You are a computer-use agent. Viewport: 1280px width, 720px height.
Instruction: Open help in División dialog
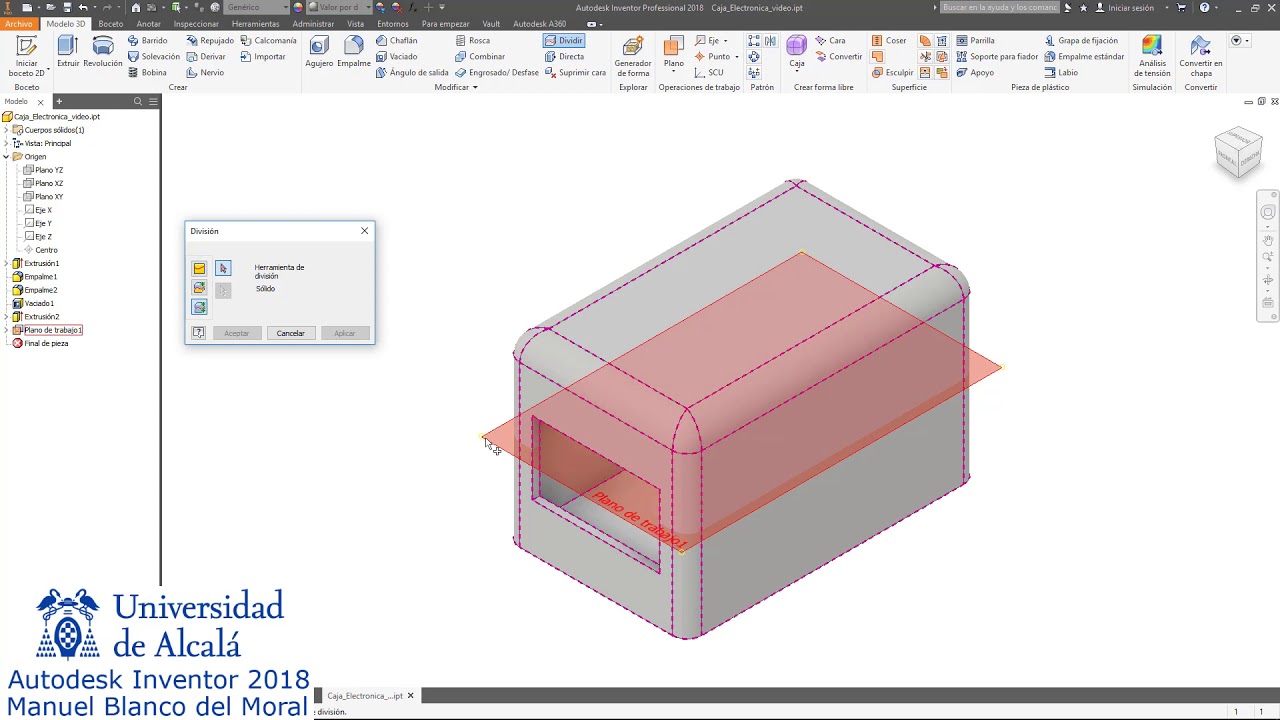point(198,333)
